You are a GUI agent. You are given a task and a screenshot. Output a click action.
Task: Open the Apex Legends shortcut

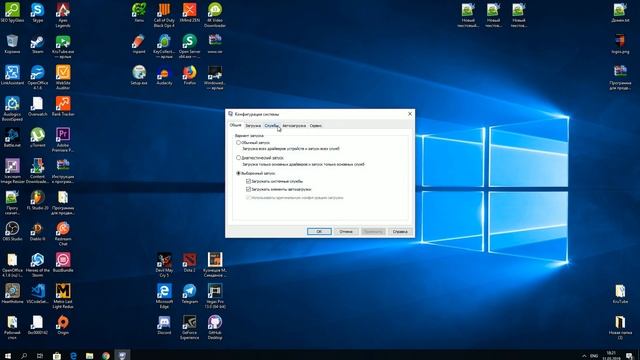(x=63, y=15)
